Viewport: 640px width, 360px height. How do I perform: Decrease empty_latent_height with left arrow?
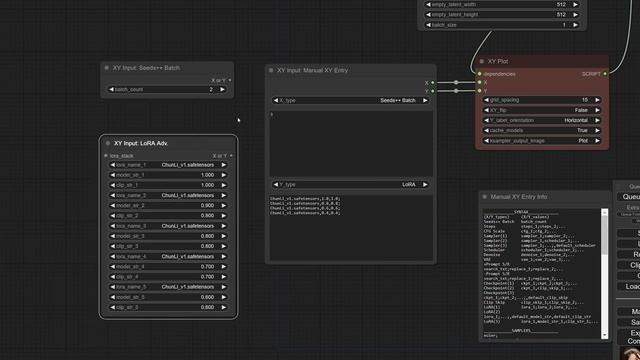coord(428,15)
